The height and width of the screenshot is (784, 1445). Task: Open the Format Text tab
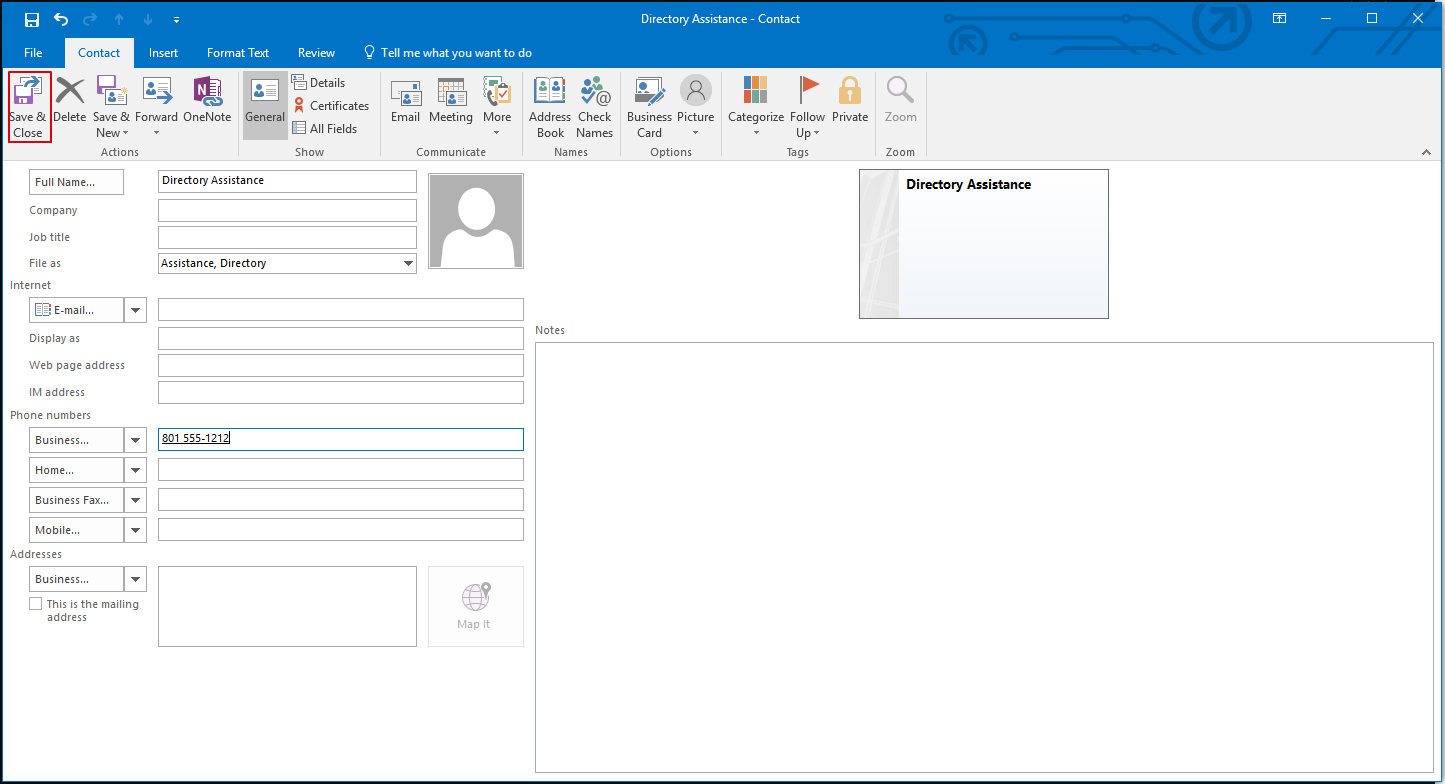coord(238,53)
